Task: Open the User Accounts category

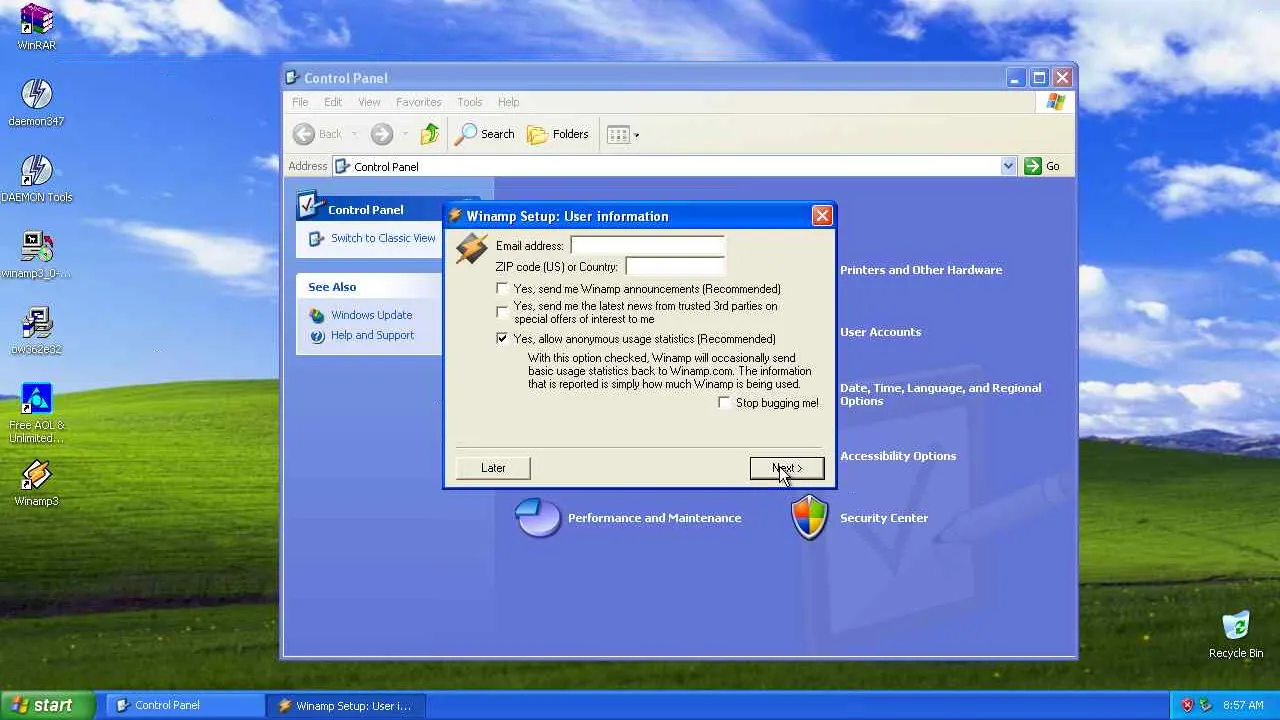Action: (x=880, y=332)
